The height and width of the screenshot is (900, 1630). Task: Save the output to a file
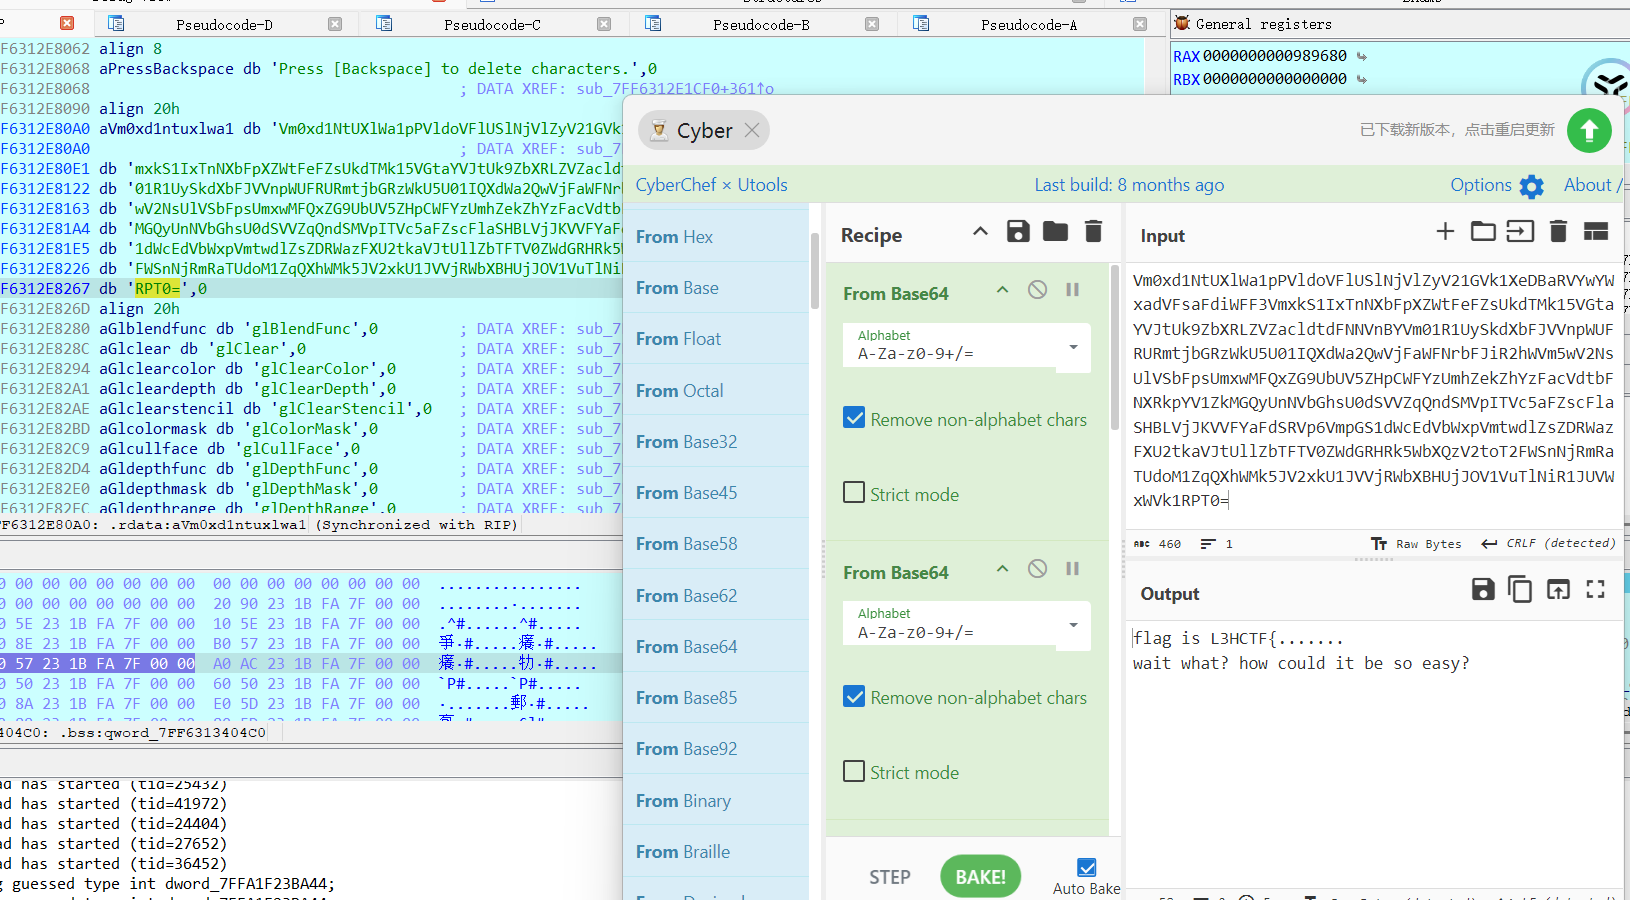(x=1483, y=590)
